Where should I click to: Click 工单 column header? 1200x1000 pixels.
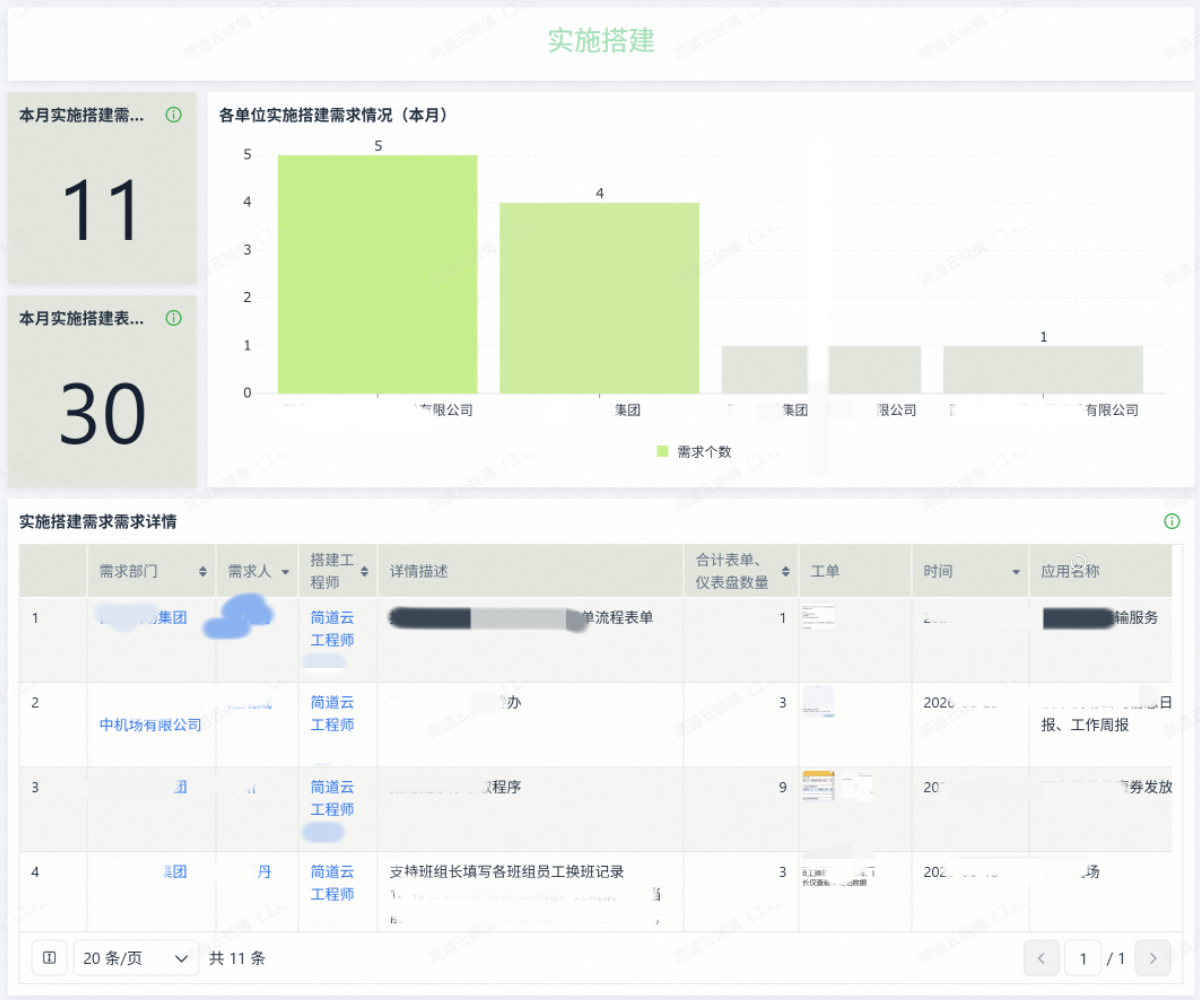coord(825,572)
